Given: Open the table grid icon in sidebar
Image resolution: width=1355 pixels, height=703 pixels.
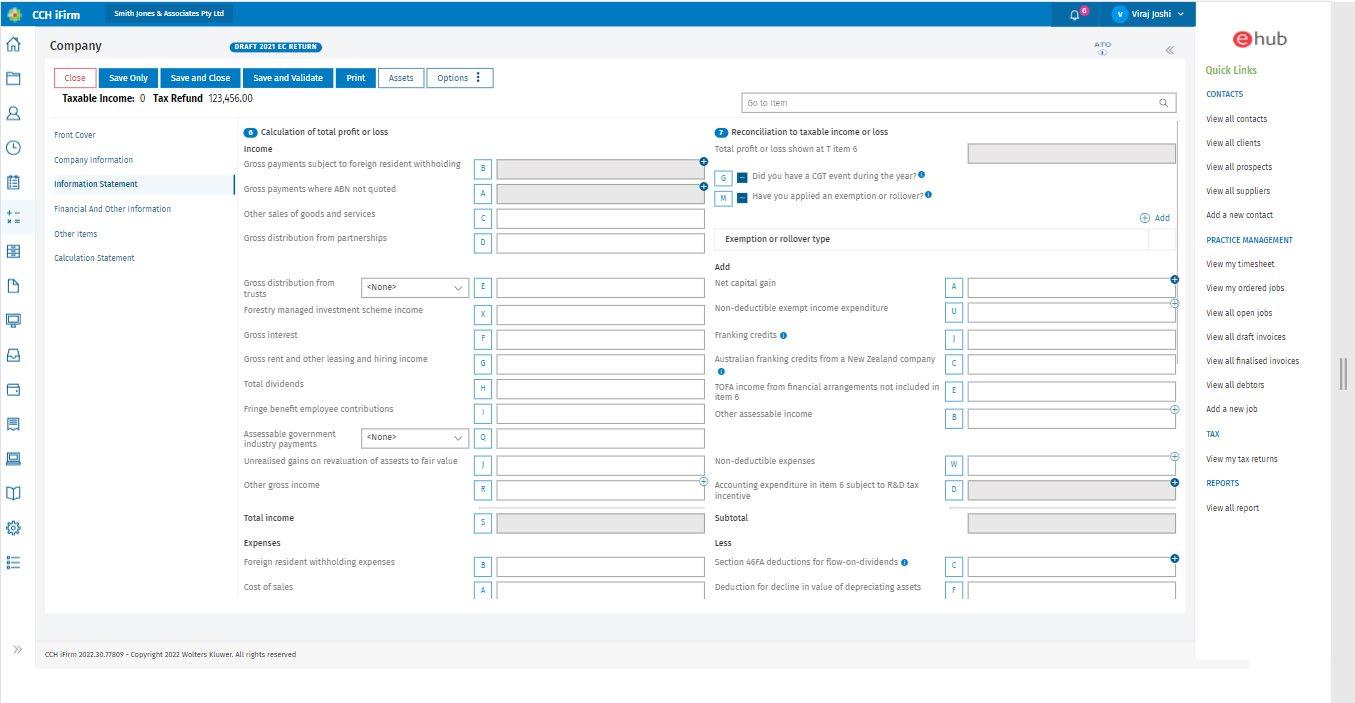Looking at the screenshot, I should coord(14,251).
